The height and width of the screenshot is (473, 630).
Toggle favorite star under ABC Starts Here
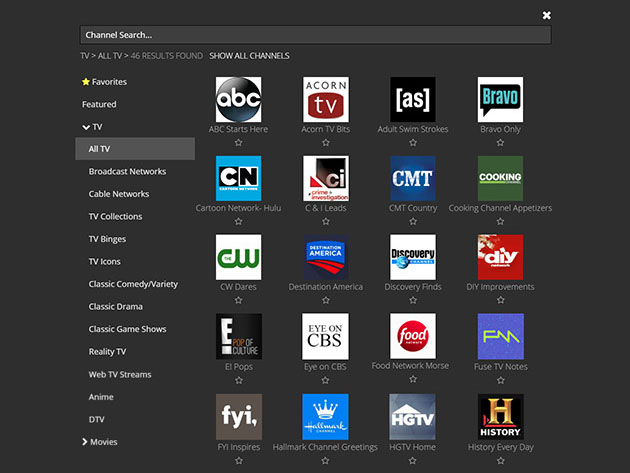(x=238, y=143)
